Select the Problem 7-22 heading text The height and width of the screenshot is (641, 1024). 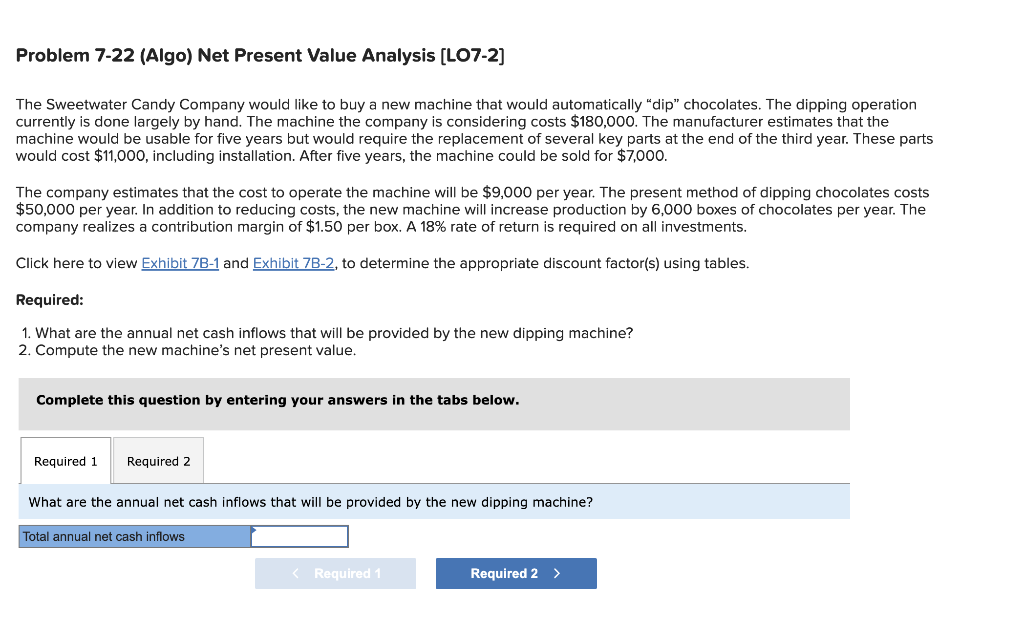(260, 55)
